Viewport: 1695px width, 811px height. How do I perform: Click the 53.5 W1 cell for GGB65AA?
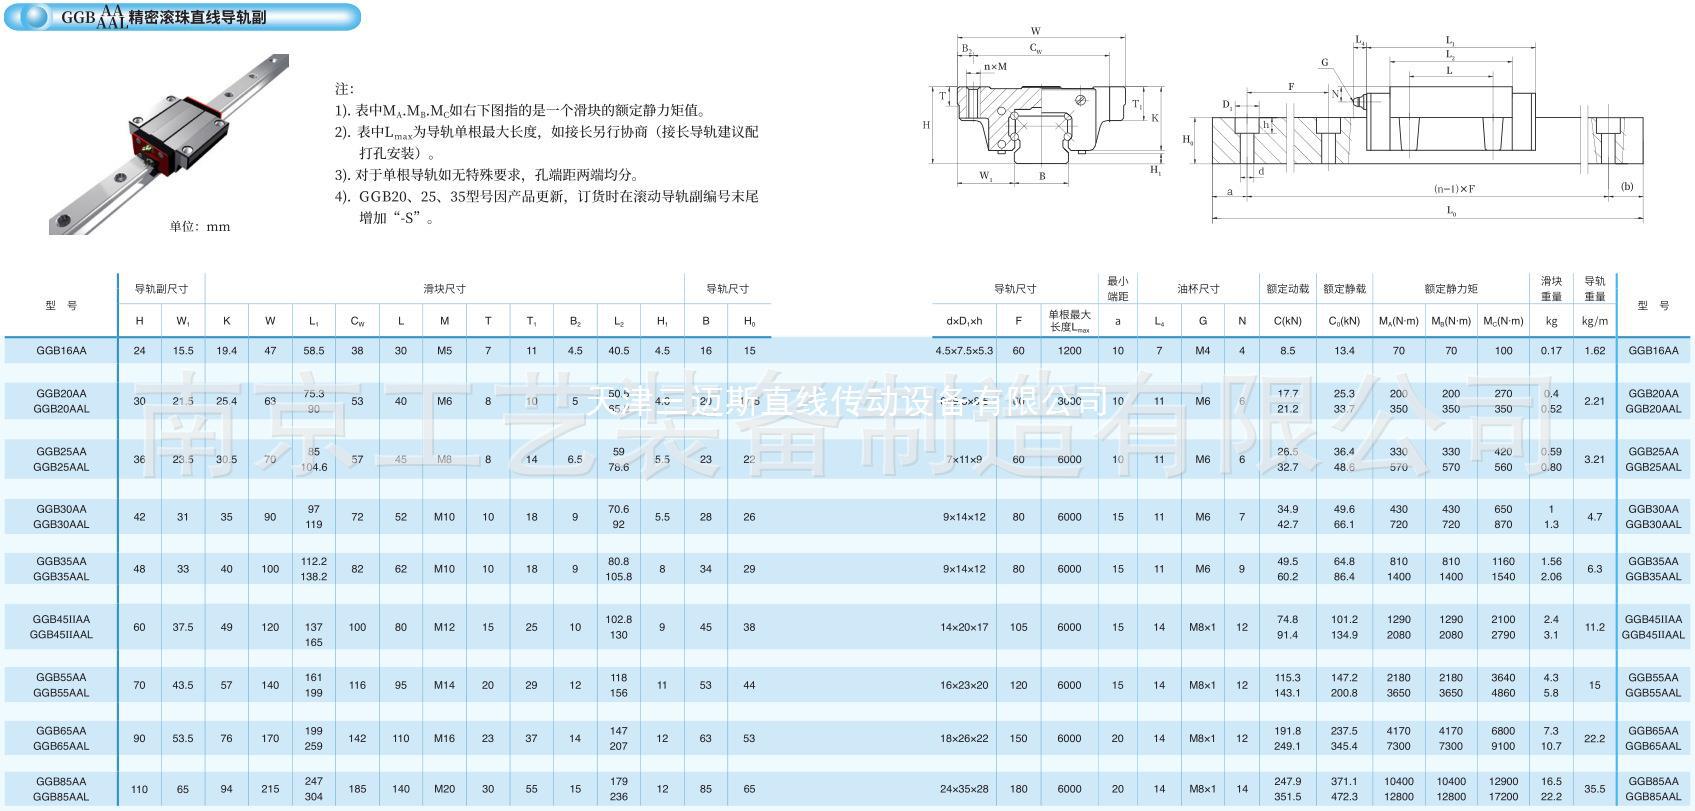pyautogui.click(x=183, y=738)
